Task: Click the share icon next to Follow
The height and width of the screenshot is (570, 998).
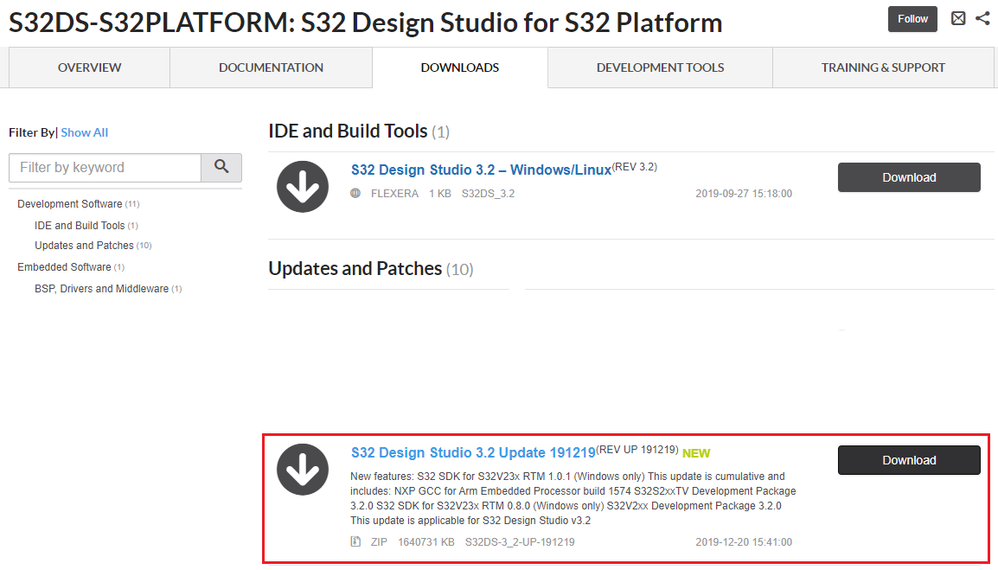Action: tap(983, 18)
